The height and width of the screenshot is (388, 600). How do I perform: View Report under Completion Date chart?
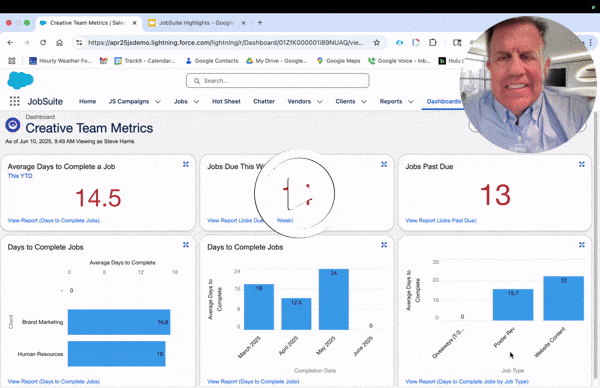253,381
